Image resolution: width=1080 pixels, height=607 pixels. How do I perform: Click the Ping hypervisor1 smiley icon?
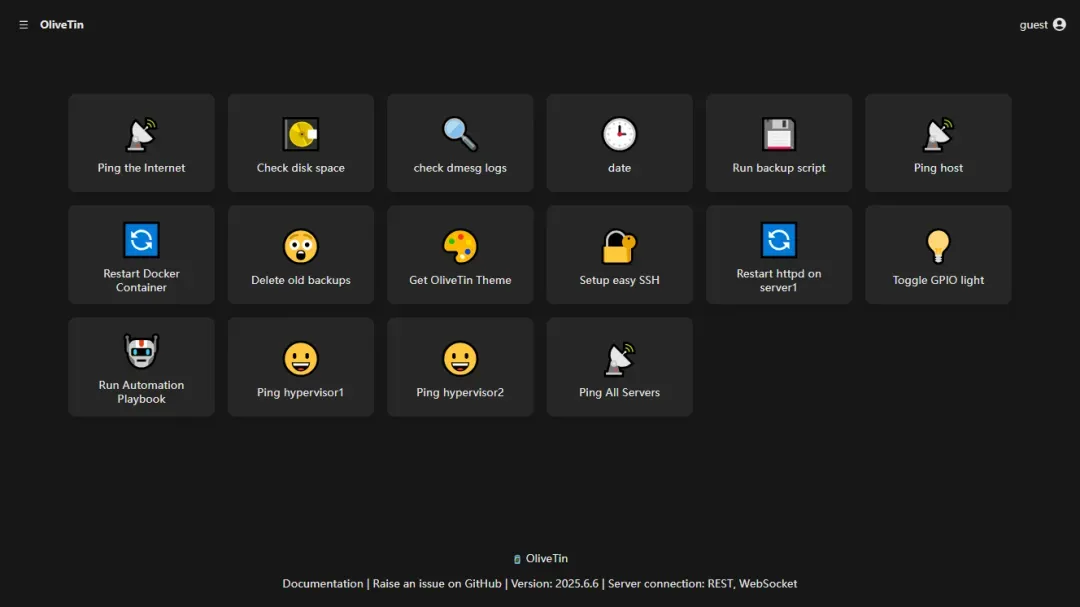point(301,358)
